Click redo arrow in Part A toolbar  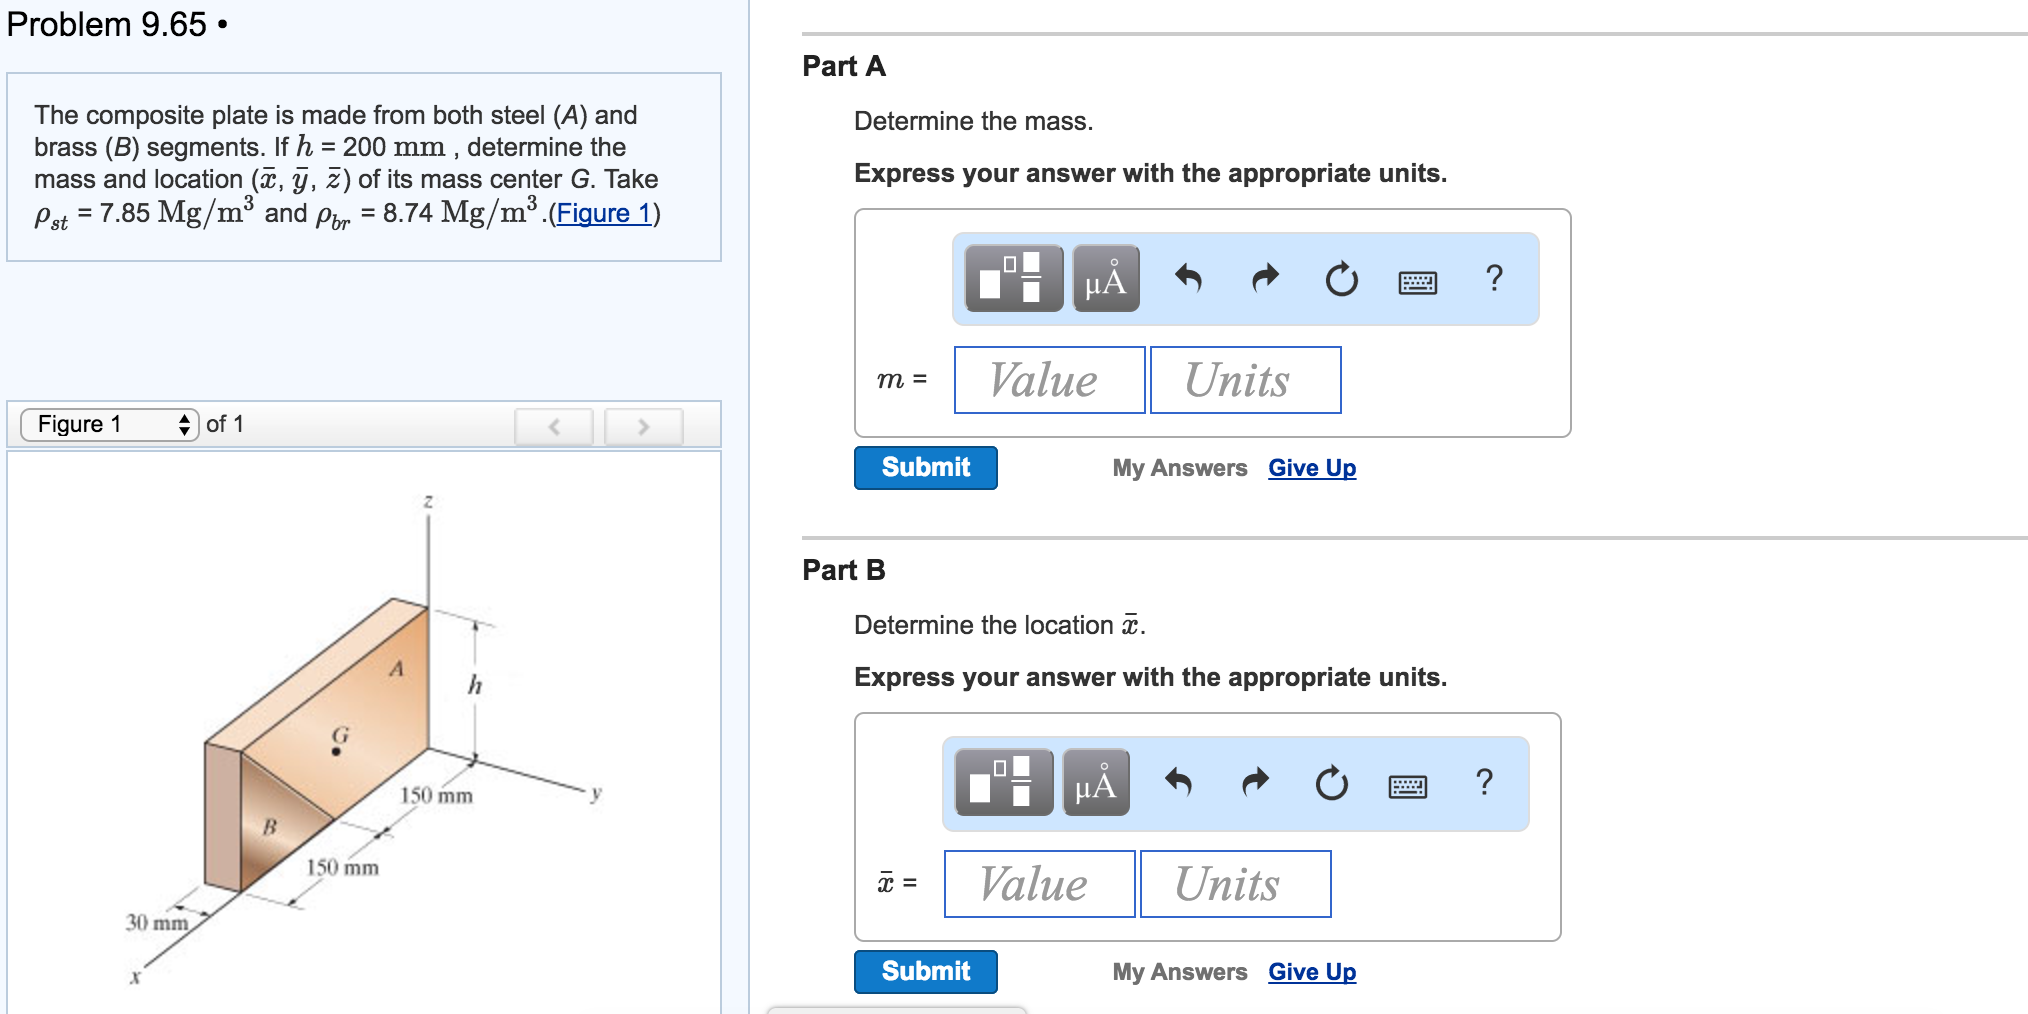pyautogui.click(x=1265, y=278)
